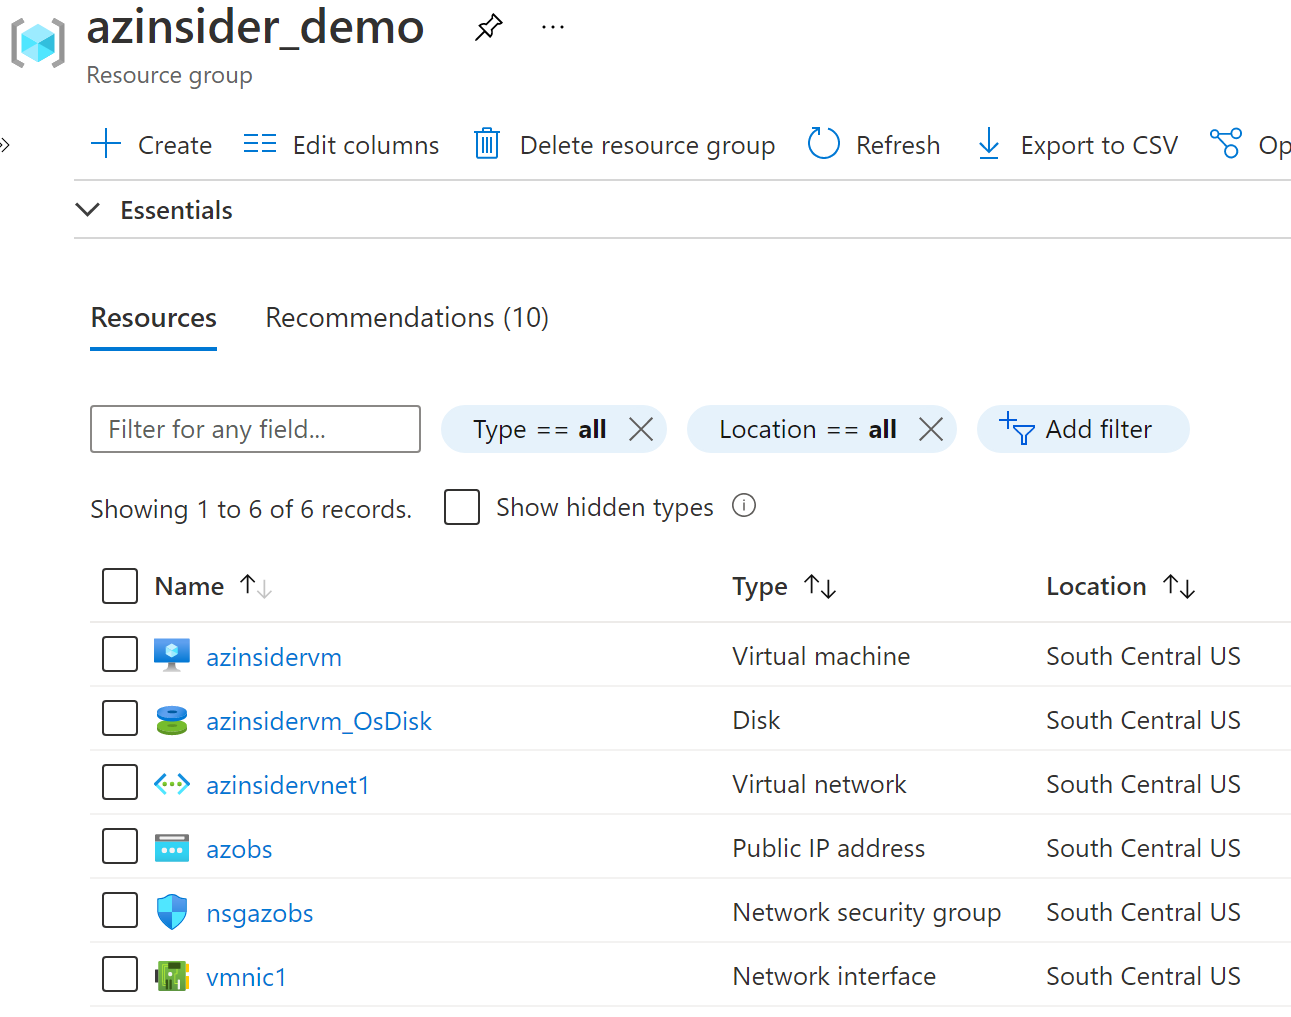Check the nsgazobs row checkbox
1291x1017 pixels.
coord(120,910)
